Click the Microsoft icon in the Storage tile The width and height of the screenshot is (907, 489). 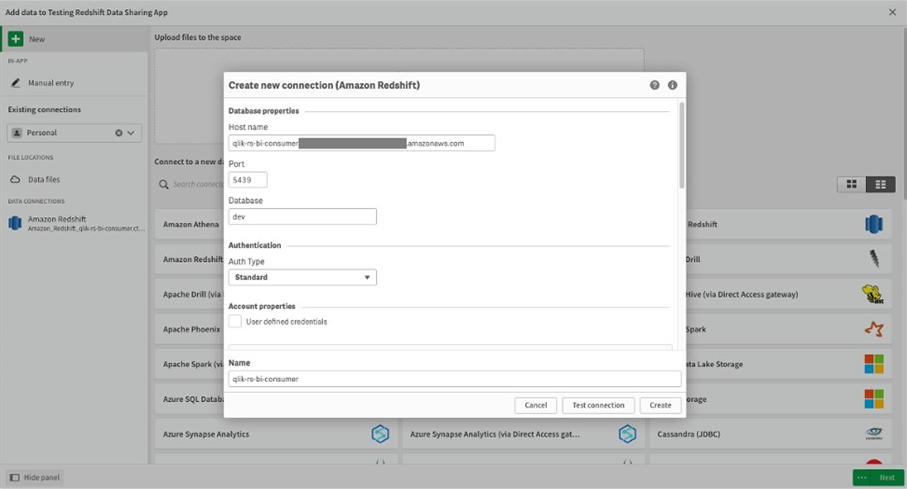tap(874, 399)
